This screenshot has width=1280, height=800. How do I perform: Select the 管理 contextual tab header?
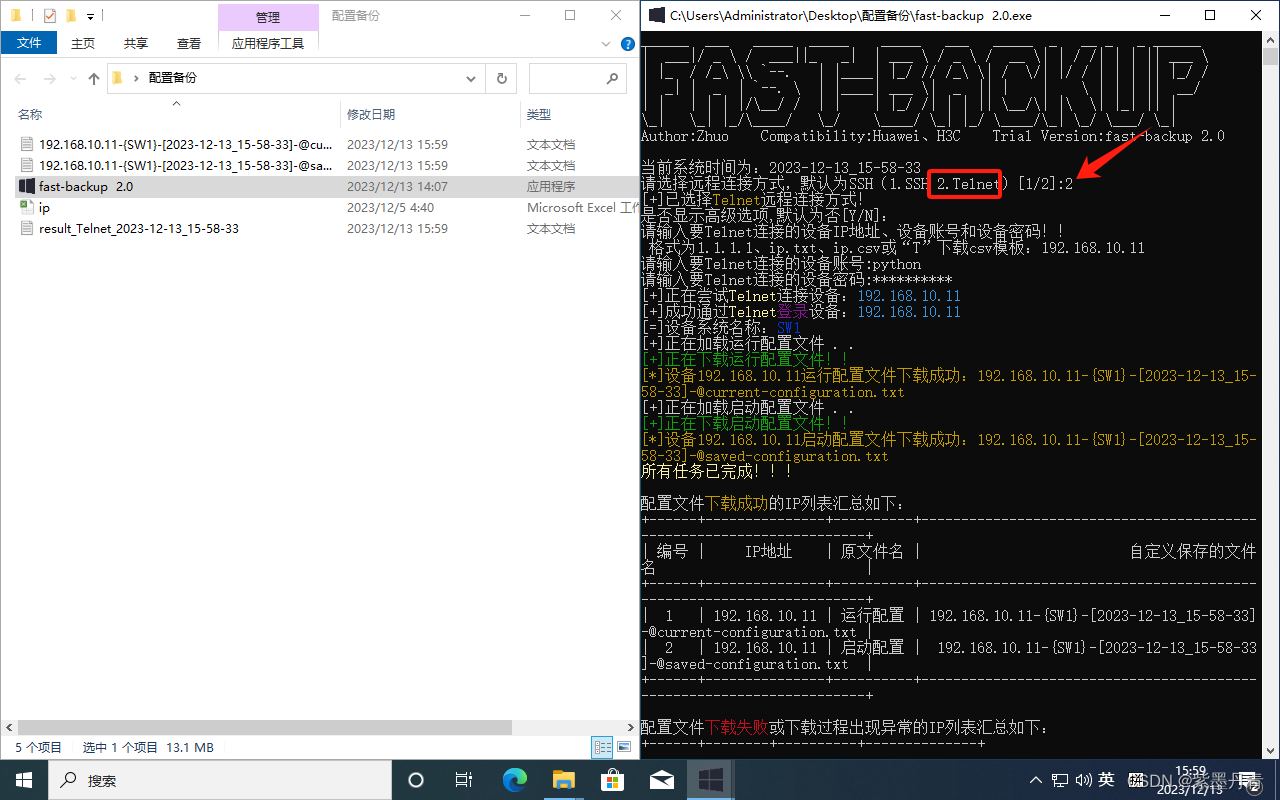point(268,17)
